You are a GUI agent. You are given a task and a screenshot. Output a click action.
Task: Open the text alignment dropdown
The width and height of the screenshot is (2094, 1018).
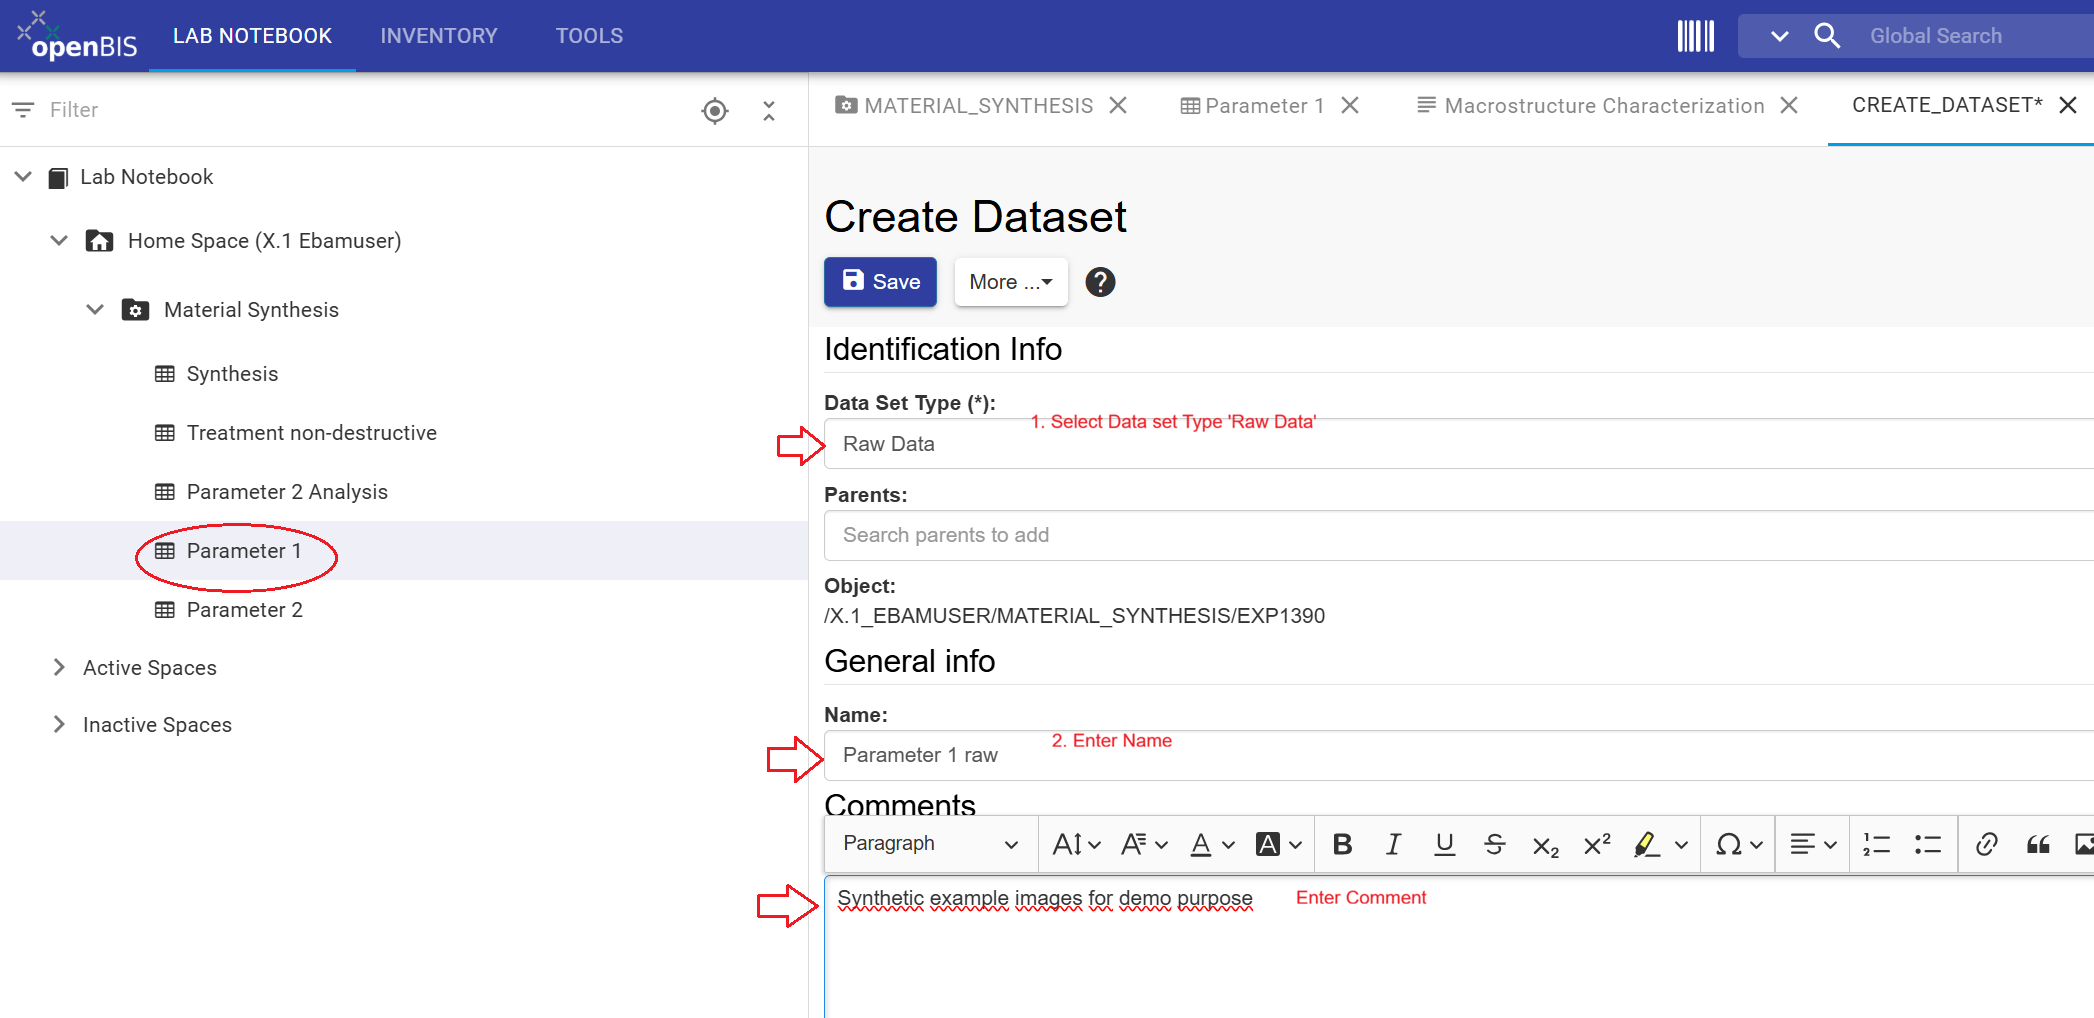(x=1813, y=845)
